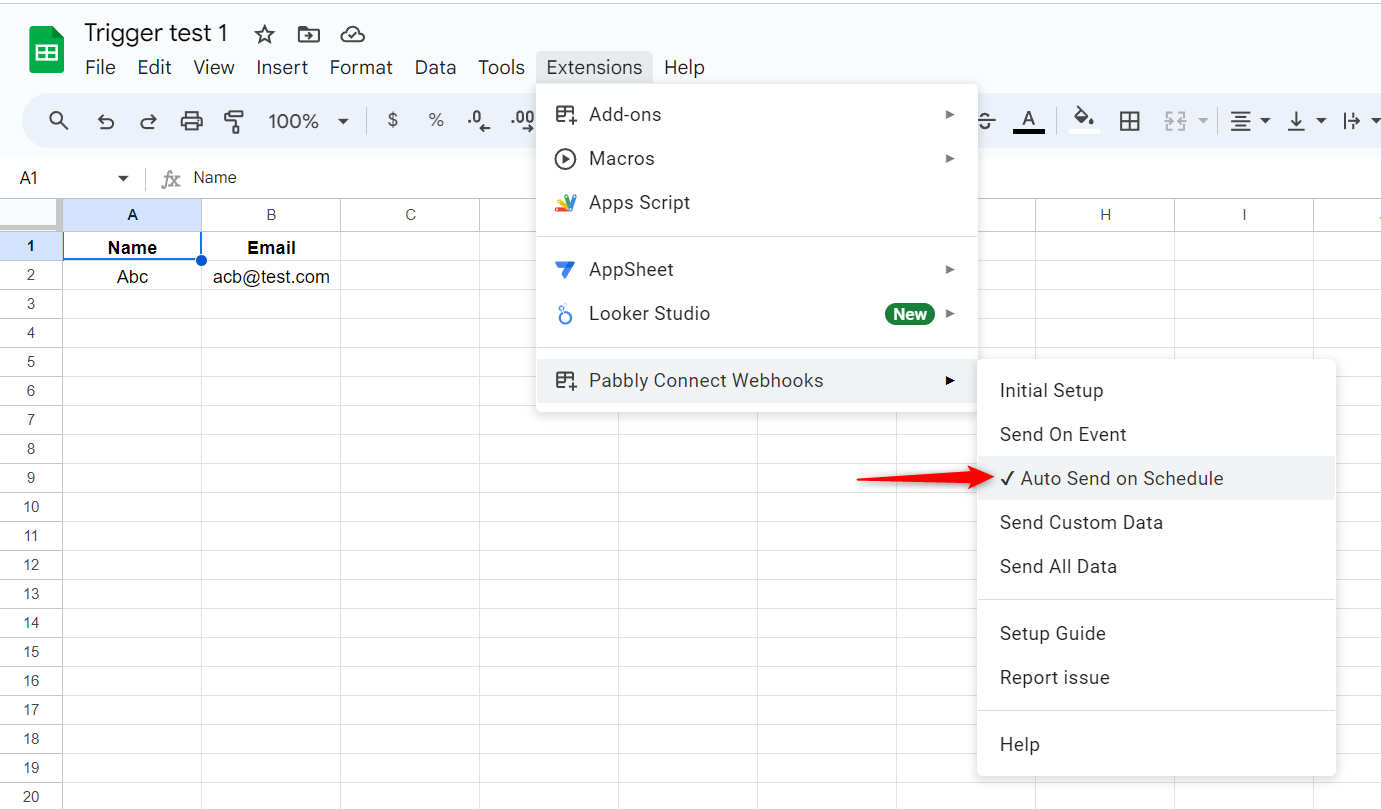This screenshot has width=1381, height=809.
Task: Uncheck Auto Send on Schedule
Action: tap(1156, 478)
